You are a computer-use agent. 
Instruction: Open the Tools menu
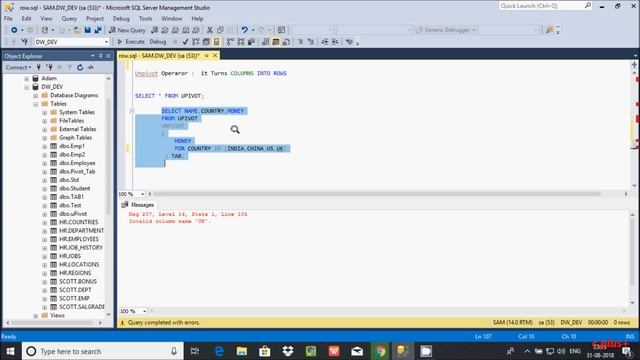point(145,19)
